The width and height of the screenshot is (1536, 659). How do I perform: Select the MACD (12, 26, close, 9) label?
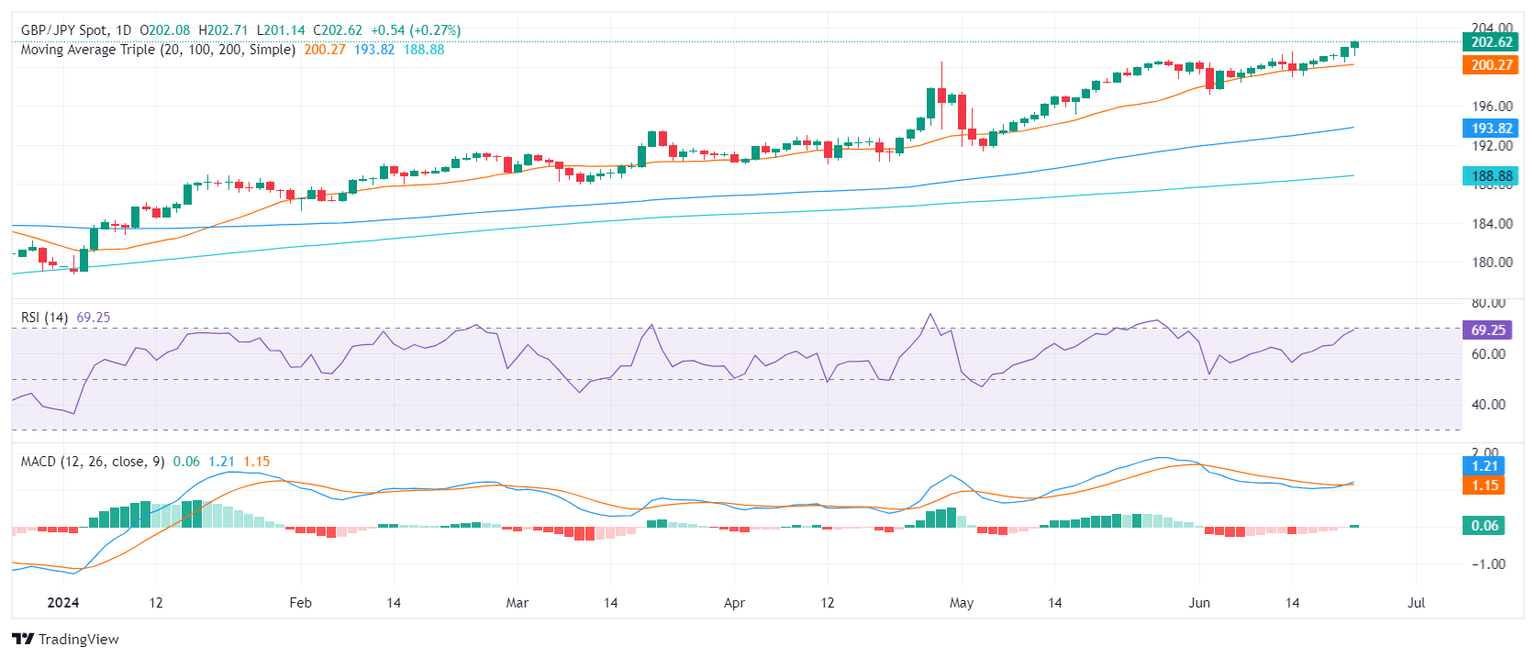pos(93,461)
